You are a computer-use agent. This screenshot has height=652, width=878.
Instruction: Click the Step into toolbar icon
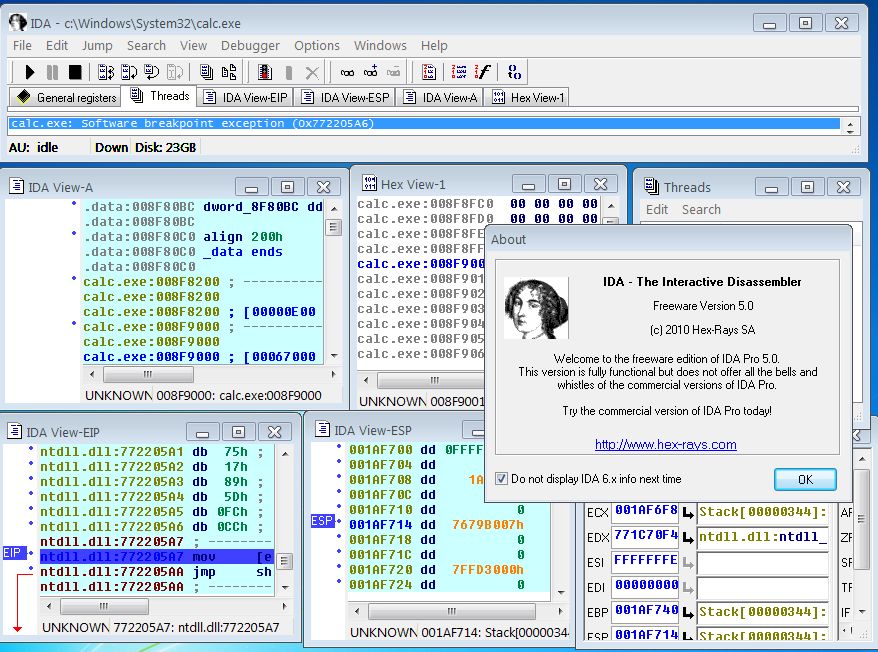pos(106,72)
